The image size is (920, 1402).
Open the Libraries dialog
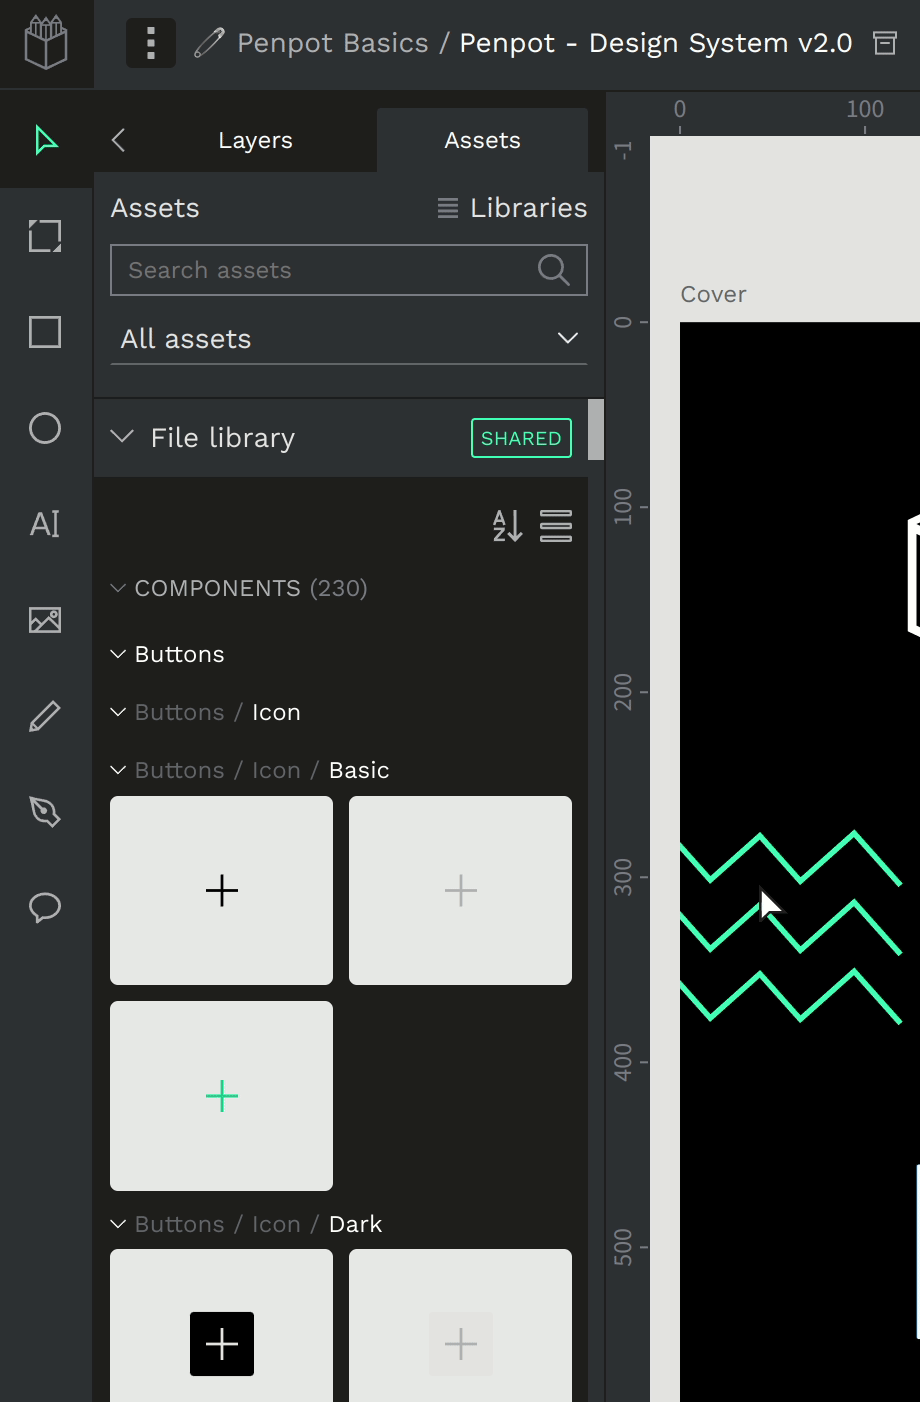[x=513, y=208]
